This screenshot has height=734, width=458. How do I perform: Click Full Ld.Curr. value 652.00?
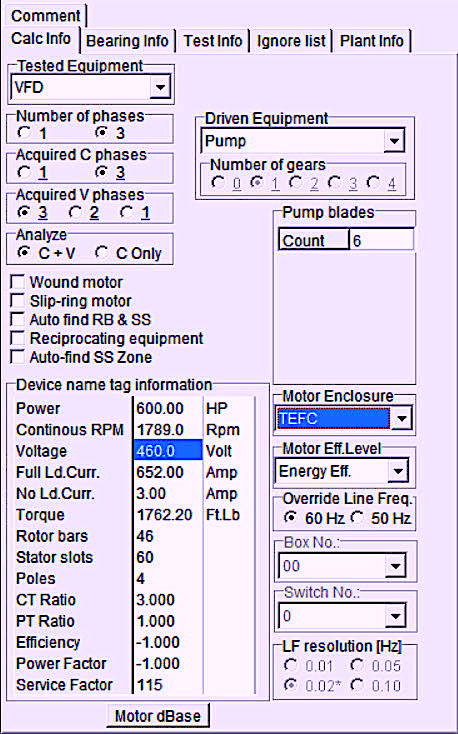point(168,472)
